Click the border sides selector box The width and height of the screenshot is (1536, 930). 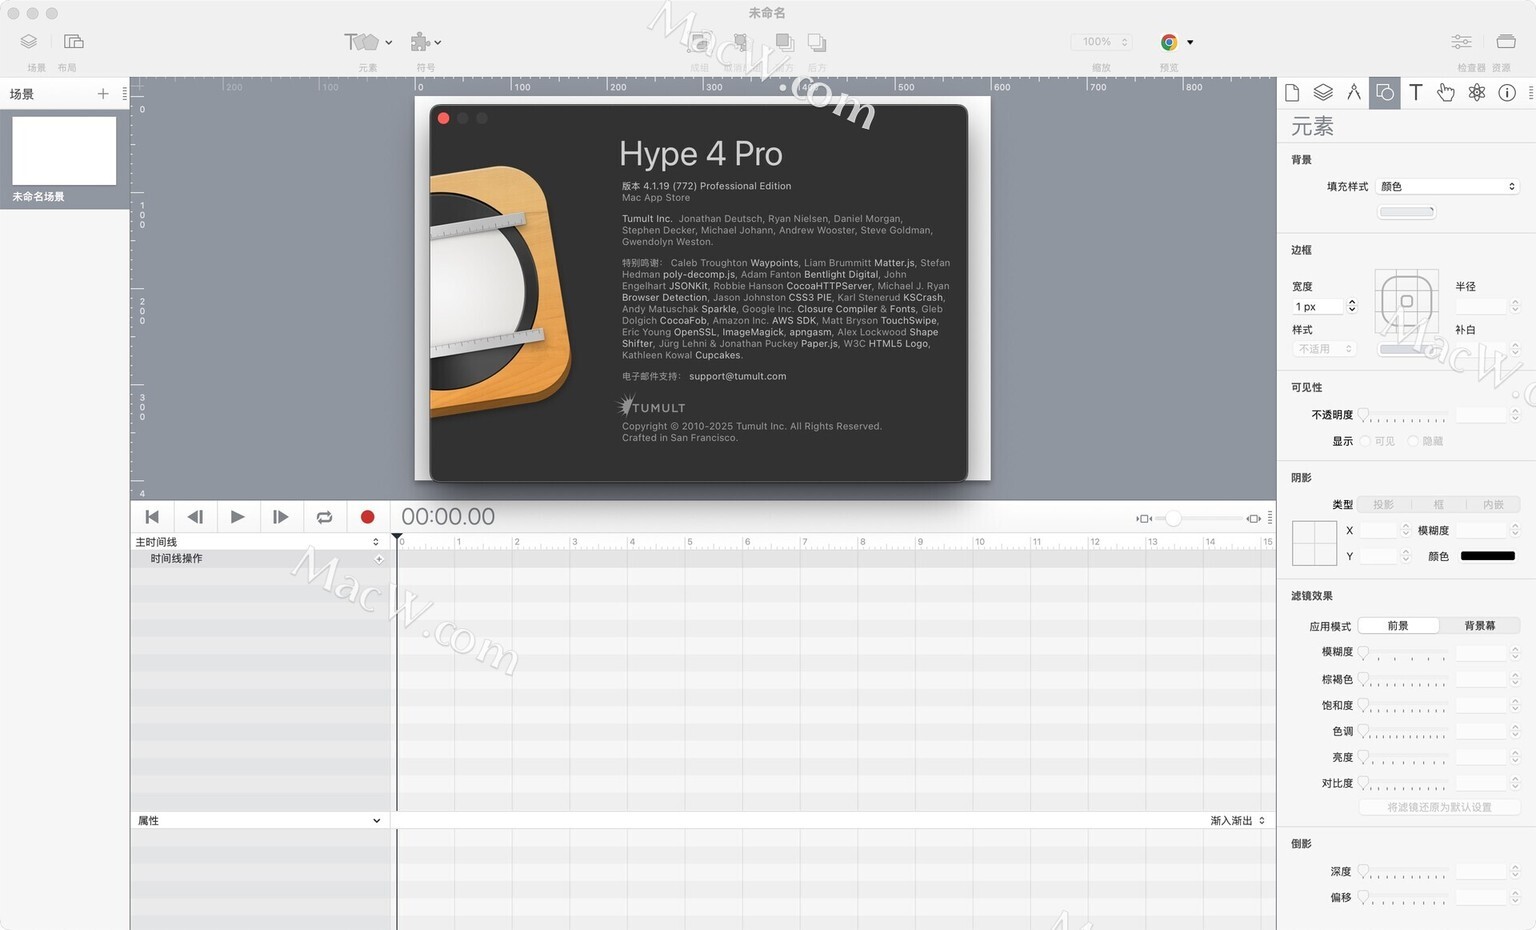[1406, 301]
